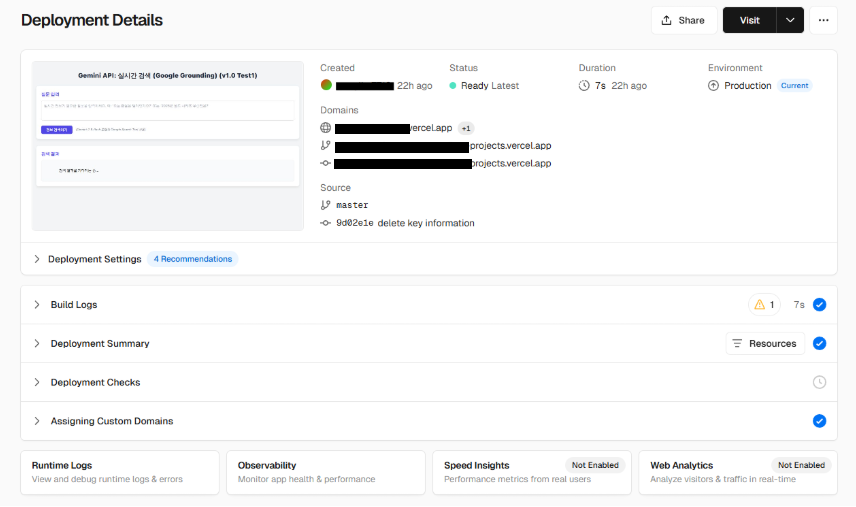Click the commit icon beside the domain link
Screen dimensions: 856x507
pyautogui.click(x=325, y=163)
